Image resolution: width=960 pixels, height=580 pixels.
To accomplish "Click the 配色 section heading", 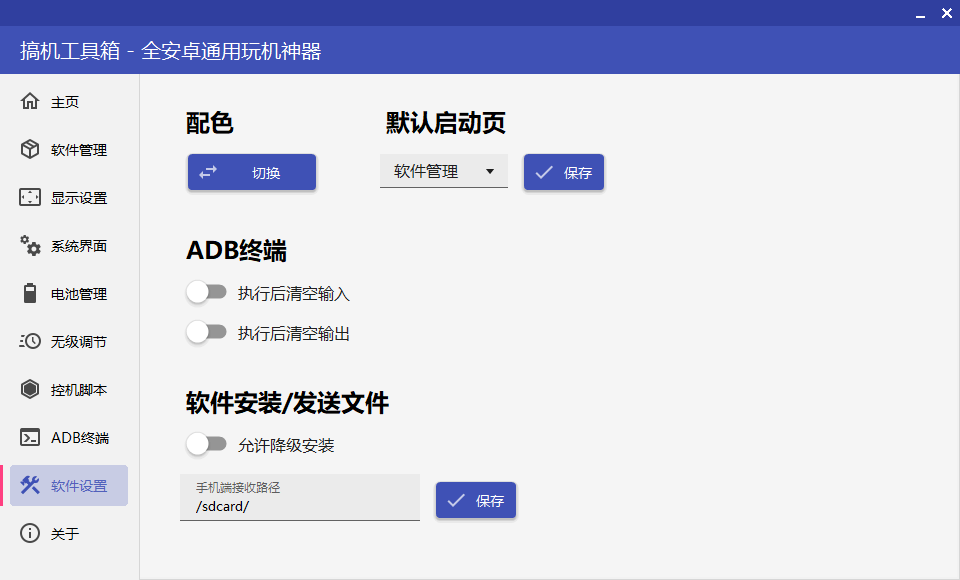I will [209, 123].
